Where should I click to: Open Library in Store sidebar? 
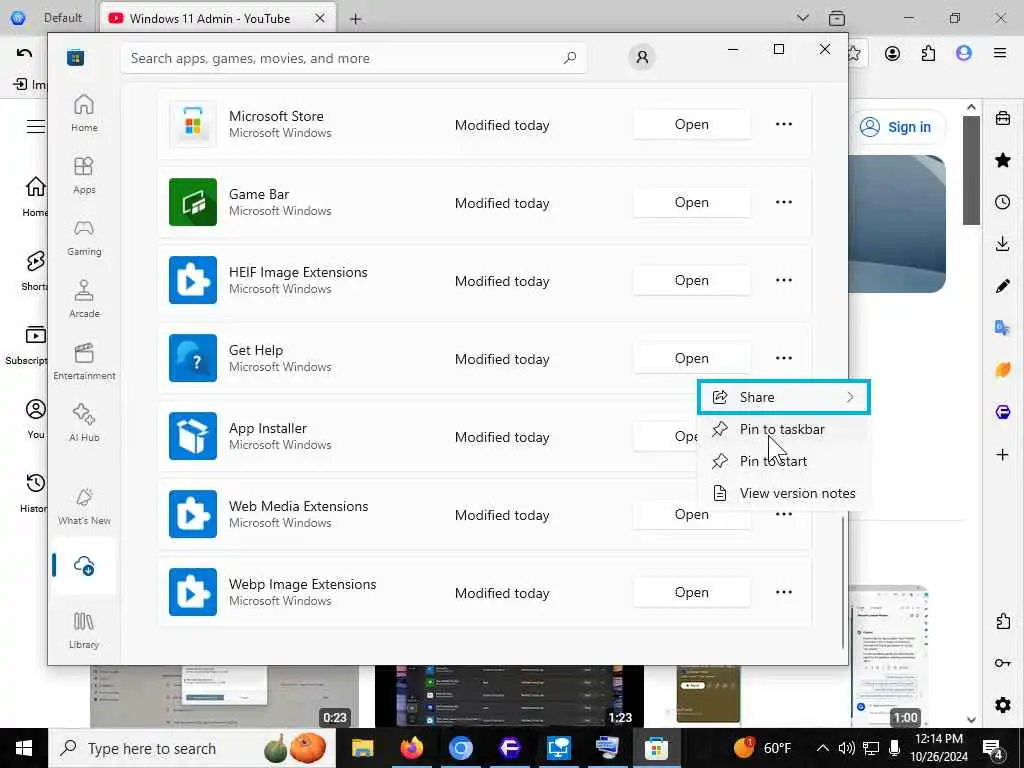click(x=84, y=630)
